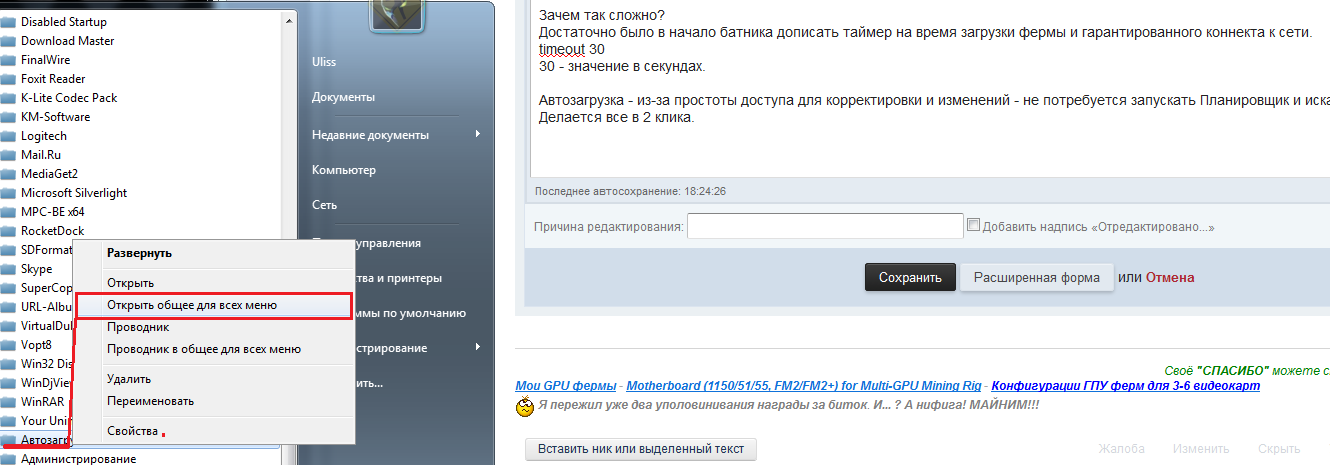
Task: Click the smiley emoticon in the signature
Action: click(x=524, y=407)
